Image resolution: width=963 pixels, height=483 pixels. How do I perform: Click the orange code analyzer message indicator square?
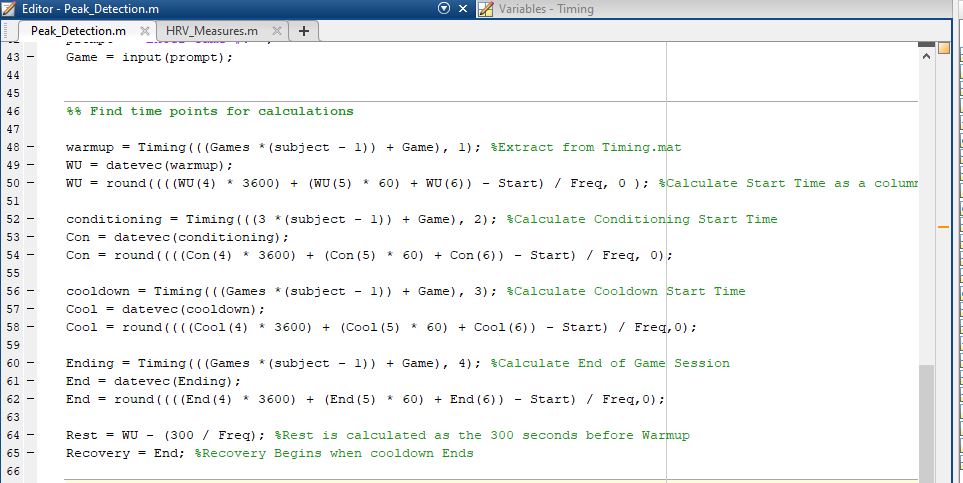(x=944, y=49)
